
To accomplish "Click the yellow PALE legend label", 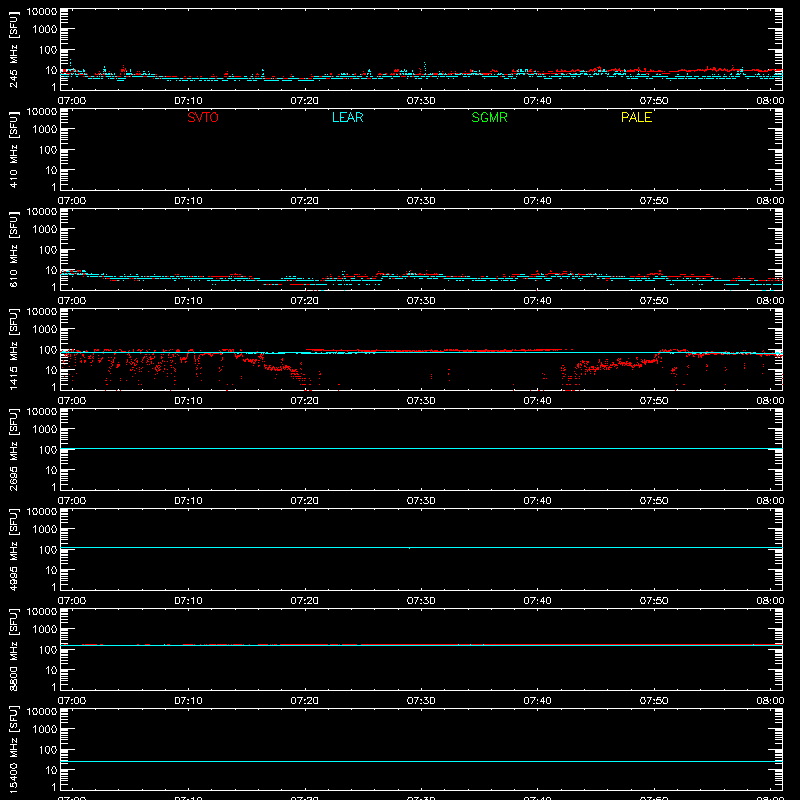I will pos(636,117).
